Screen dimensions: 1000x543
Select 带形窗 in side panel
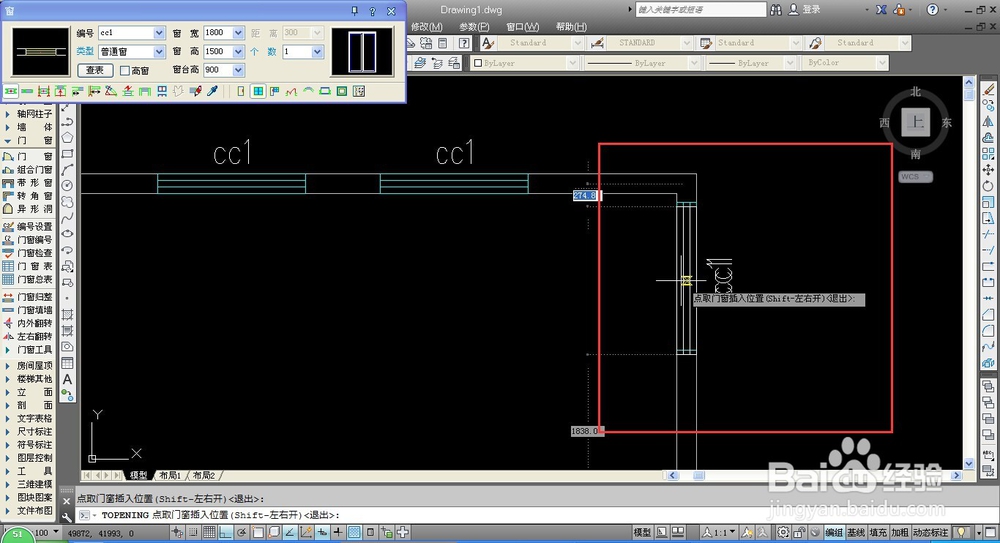pos(28,182)
